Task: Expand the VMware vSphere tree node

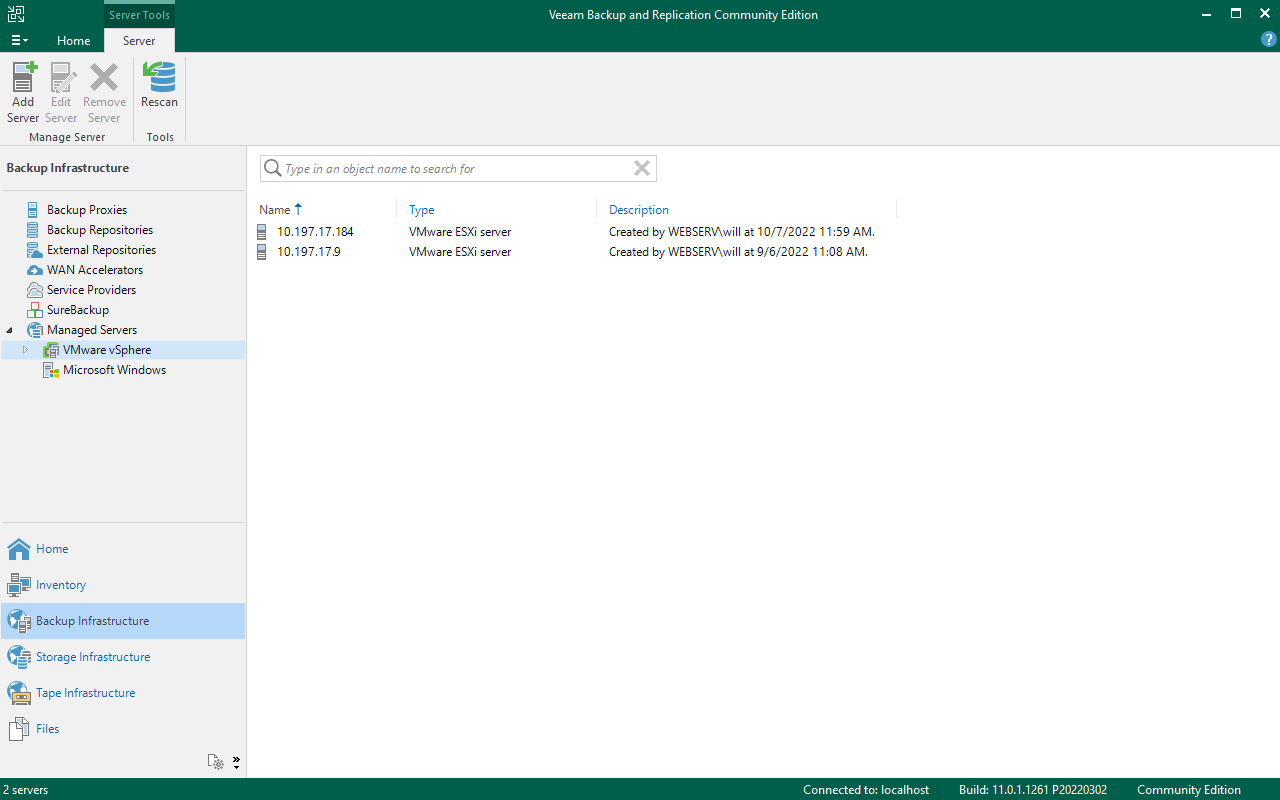Action: point(26,350)
